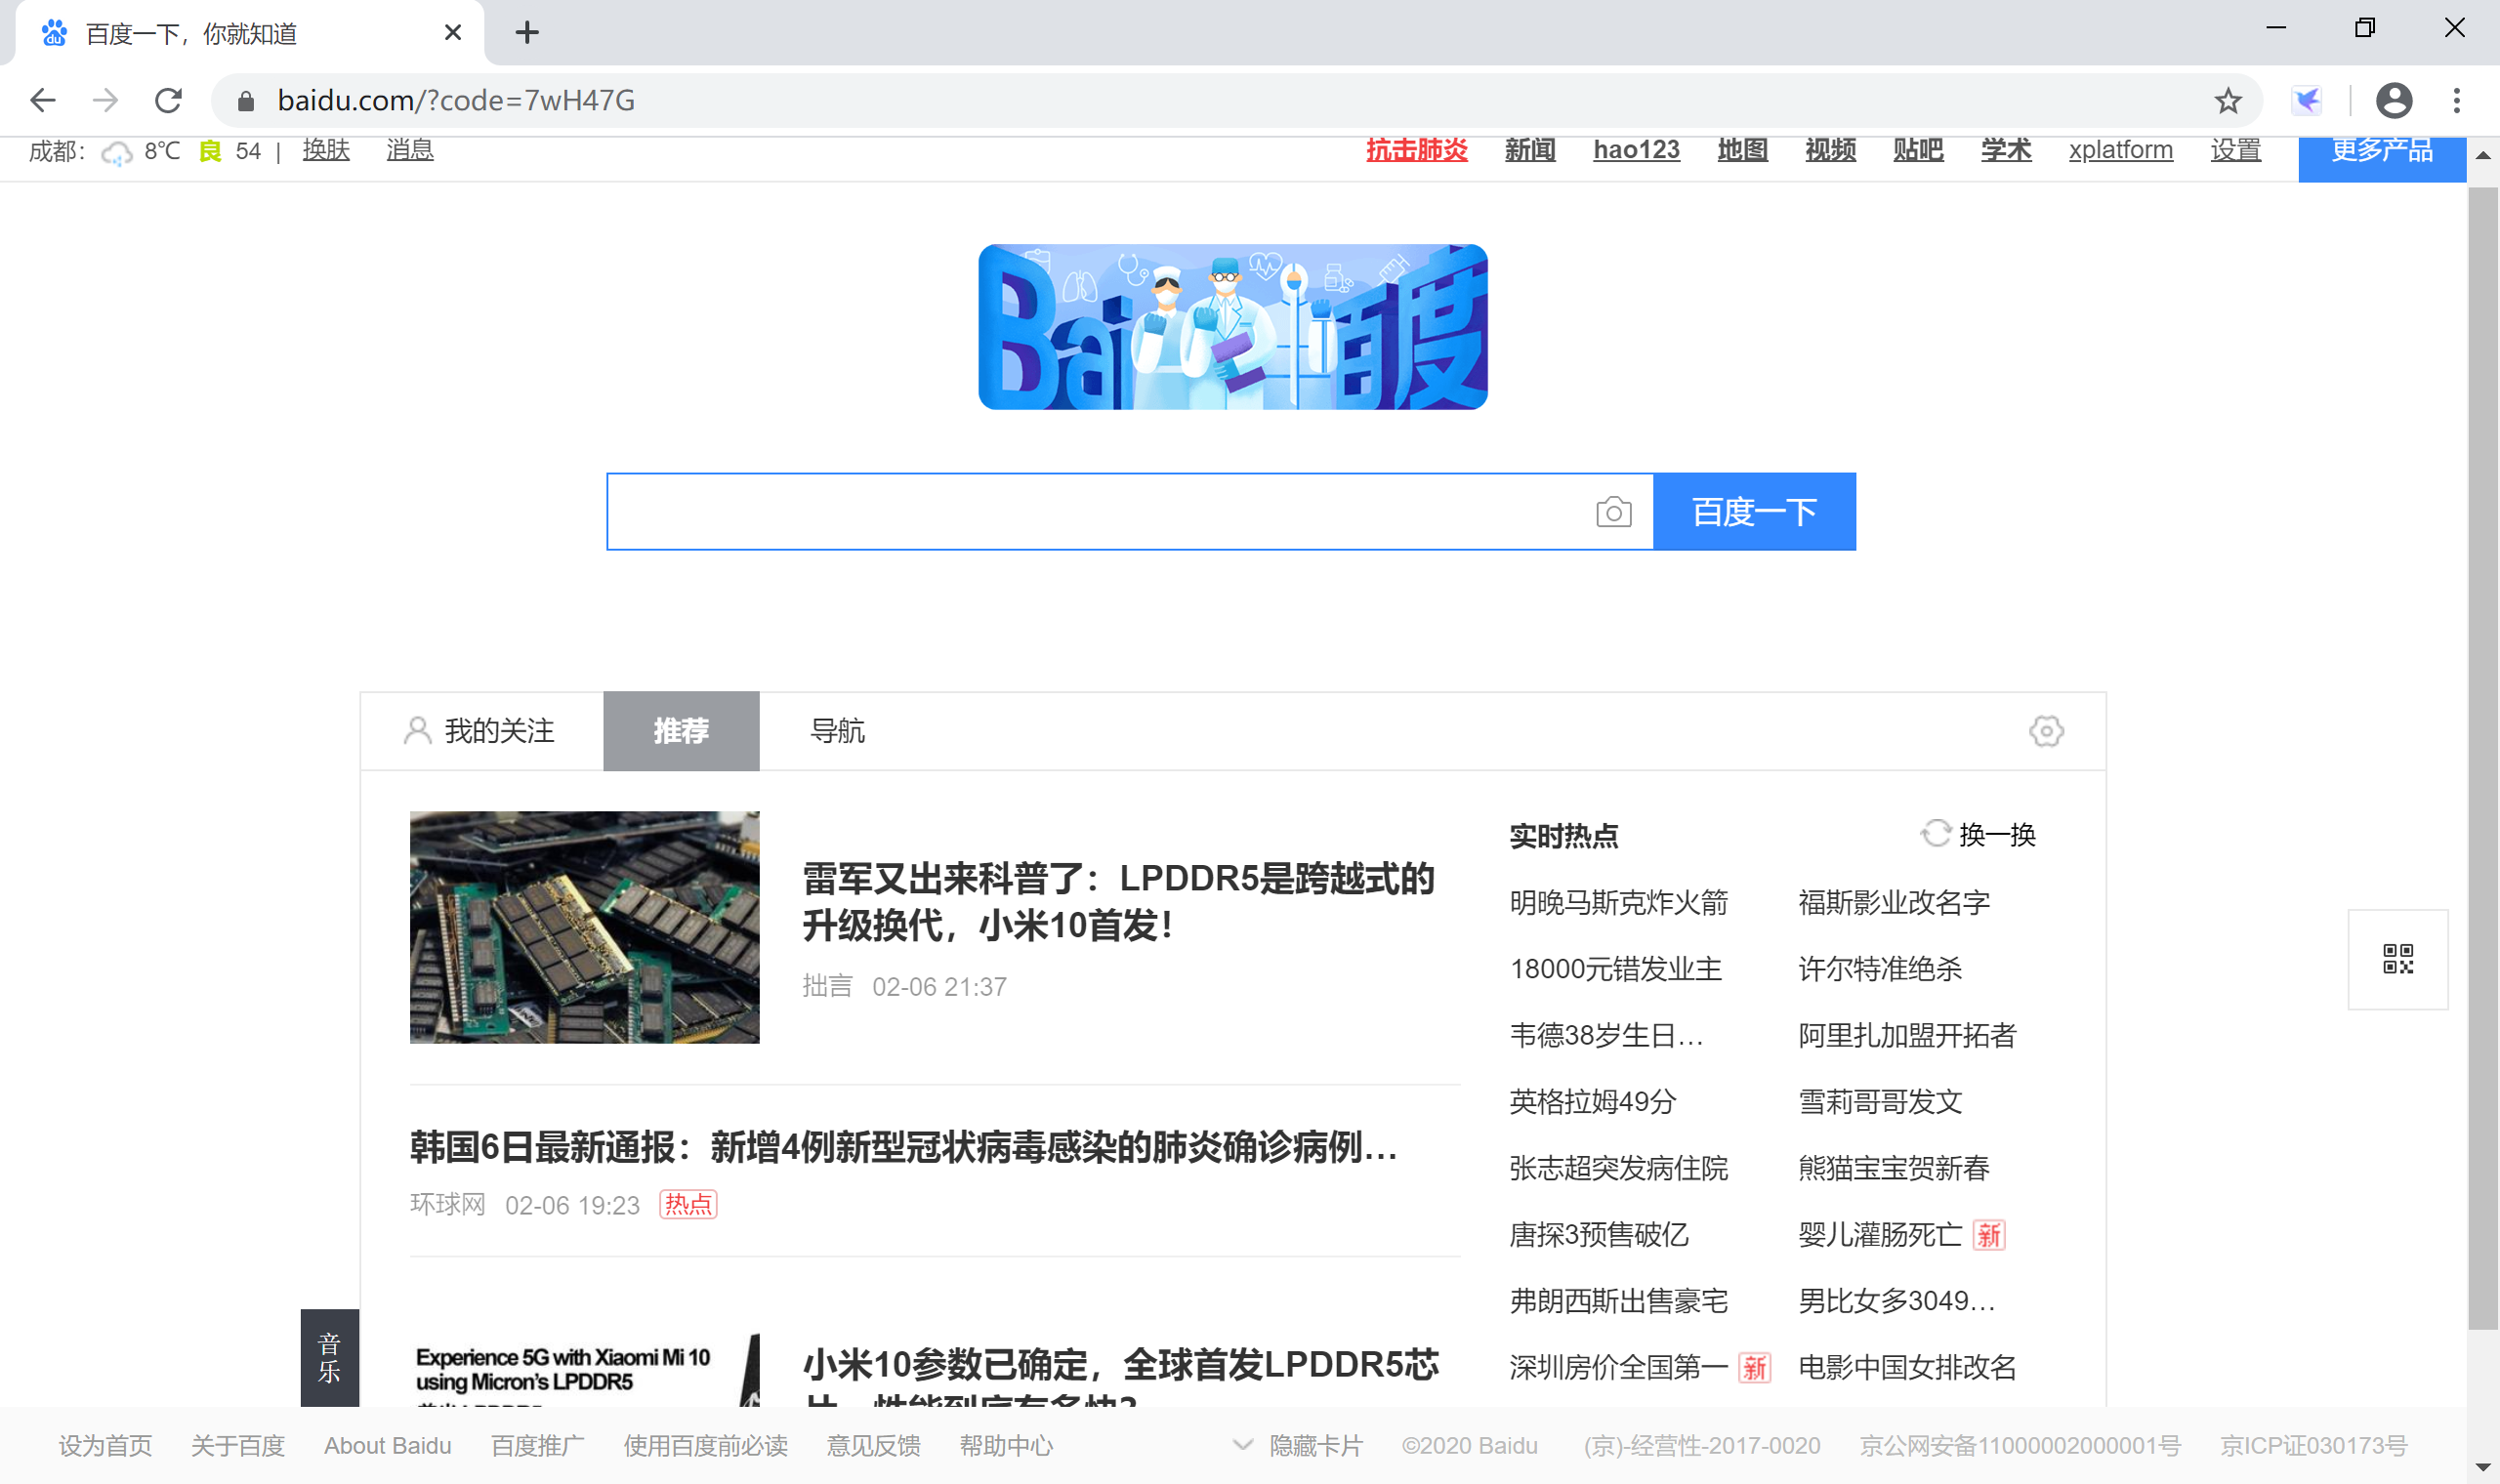
Task: Switch to 我的关注 tab
Action: [480, 731]
